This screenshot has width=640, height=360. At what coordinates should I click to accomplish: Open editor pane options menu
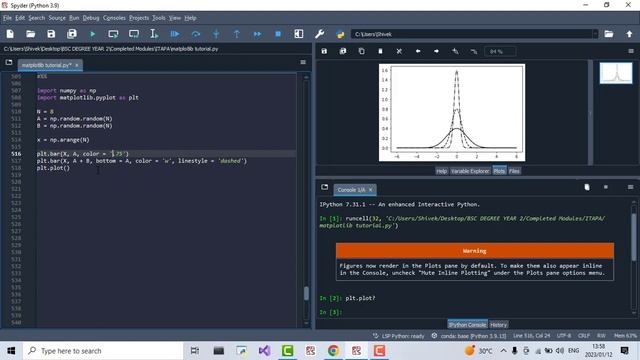[x=303, y=62]
